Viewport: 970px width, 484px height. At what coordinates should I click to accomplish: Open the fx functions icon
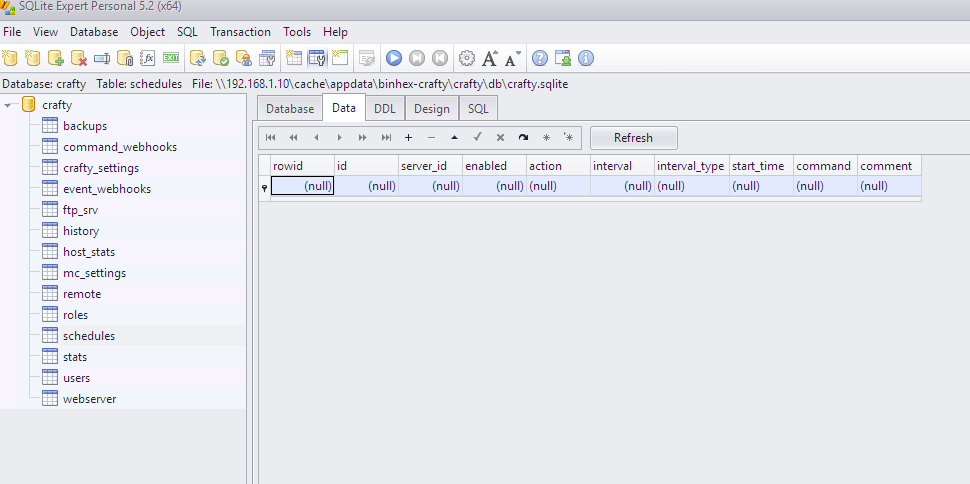point(148,58)
